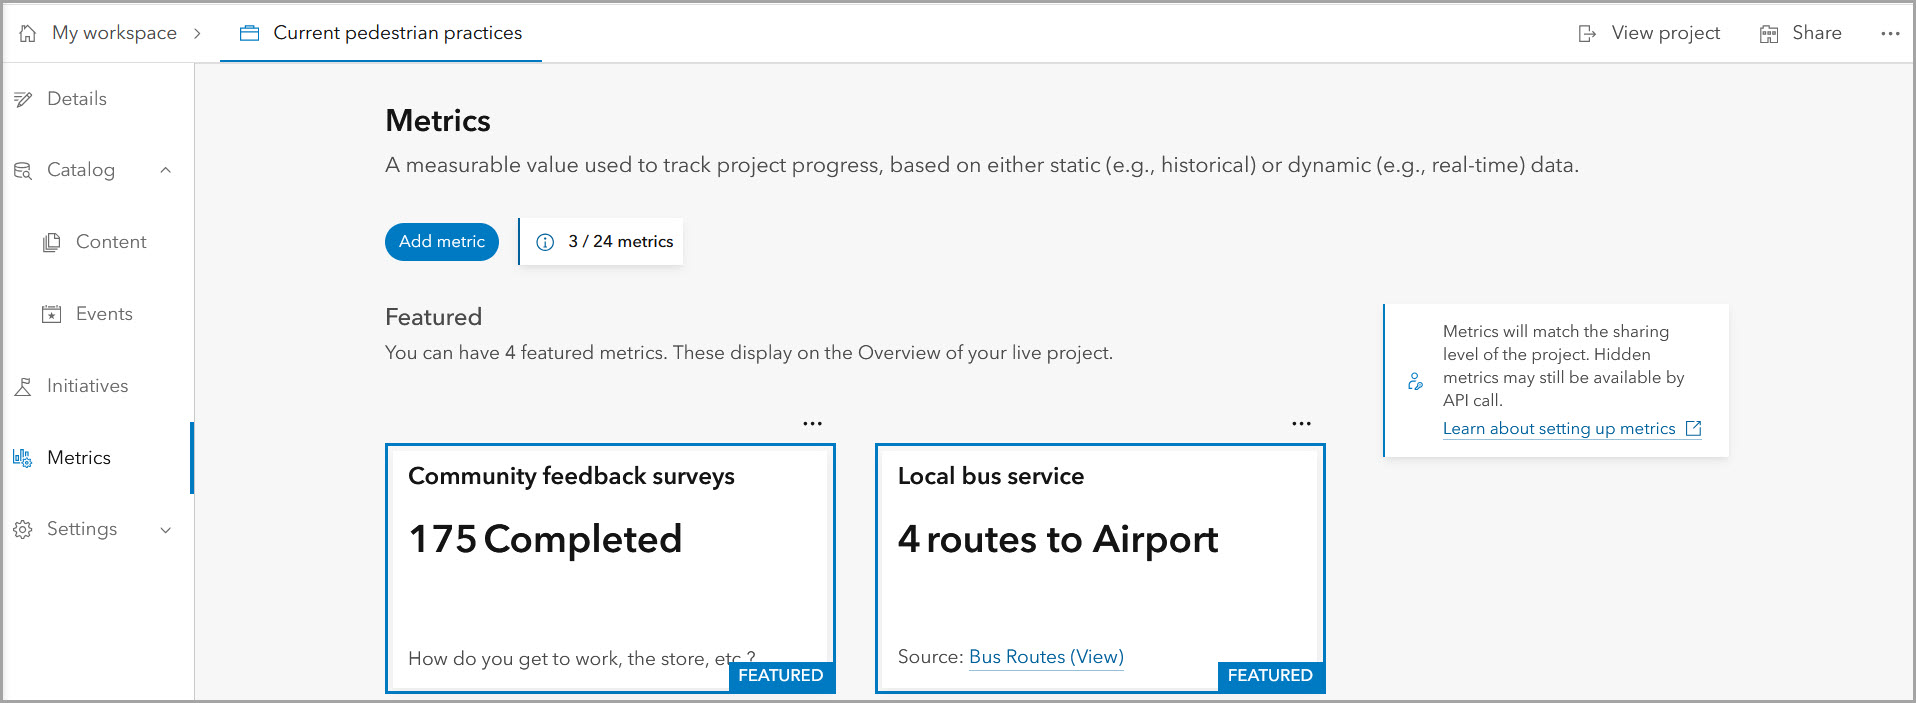Open options menu for Community feedback surveys

pyautogui.click(x=812, y=424)
